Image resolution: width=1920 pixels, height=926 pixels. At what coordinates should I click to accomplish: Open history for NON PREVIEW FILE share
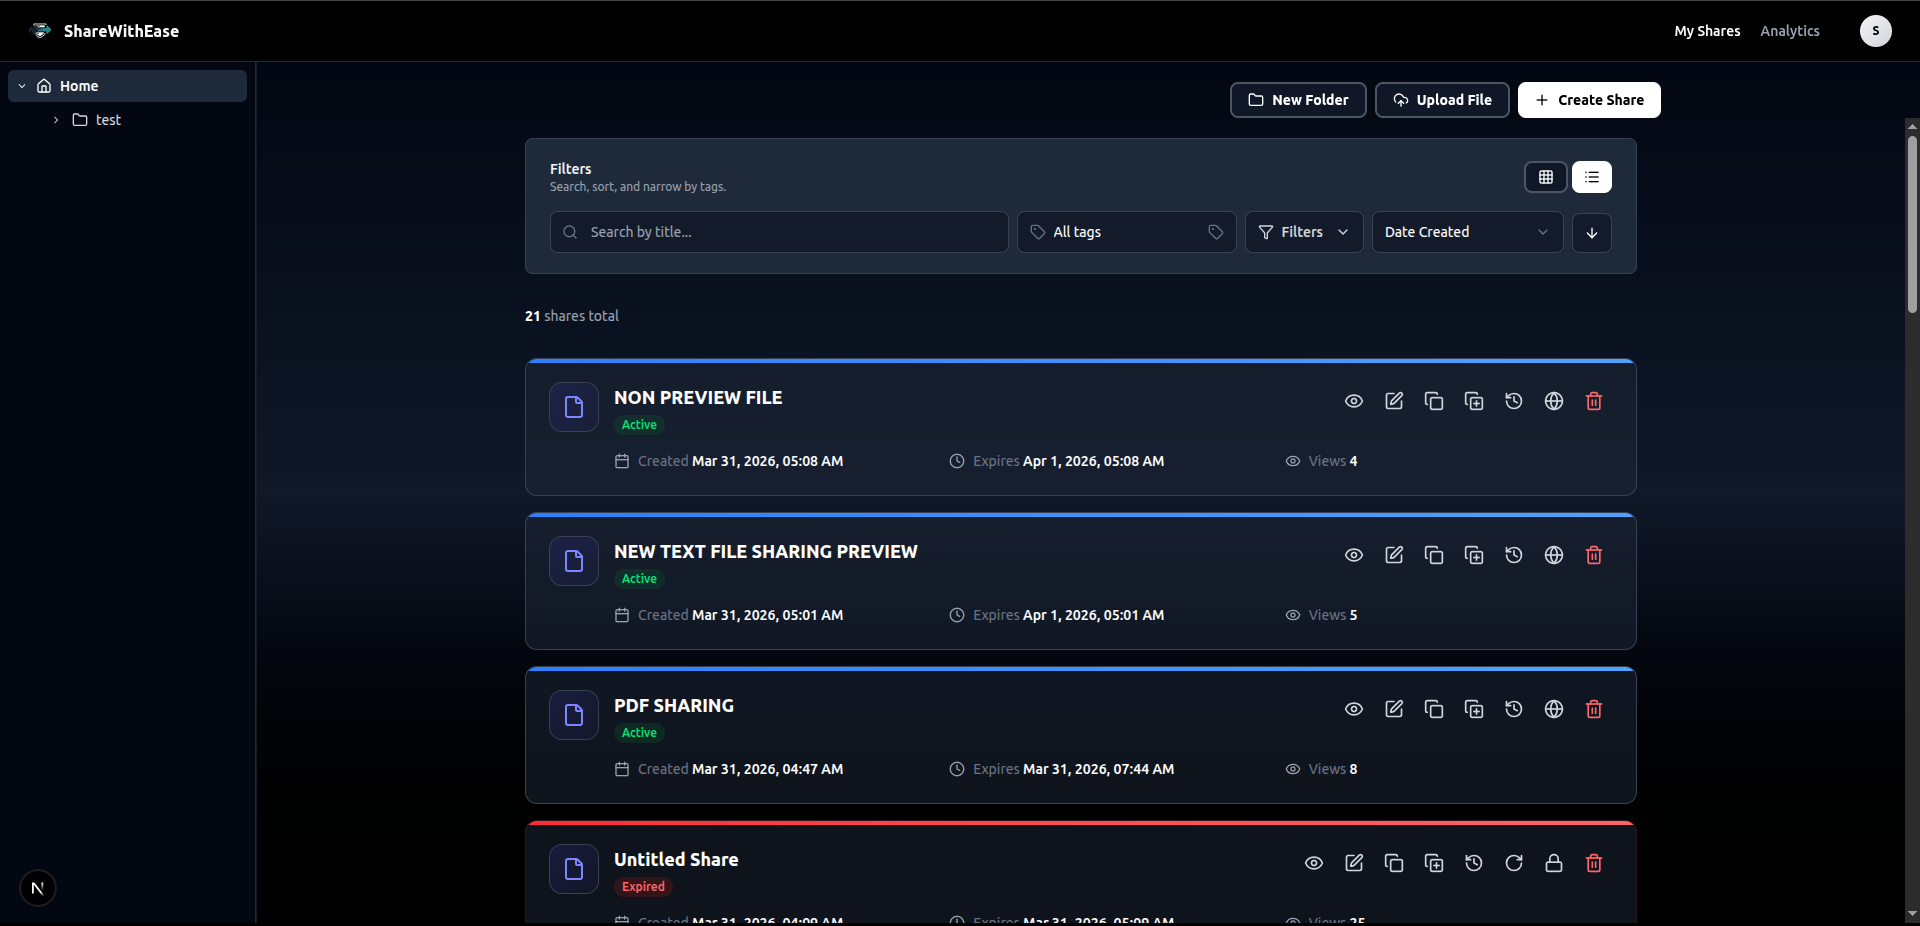coord(1514,401)
